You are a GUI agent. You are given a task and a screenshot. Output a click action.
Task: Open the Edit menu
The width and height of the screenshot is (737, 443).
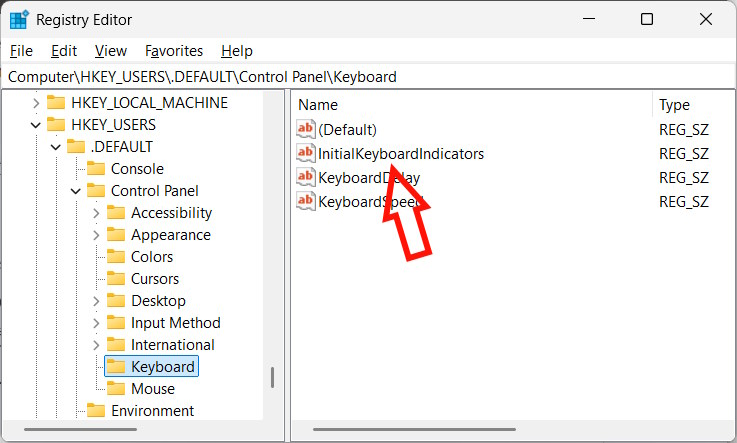point(64,51)
